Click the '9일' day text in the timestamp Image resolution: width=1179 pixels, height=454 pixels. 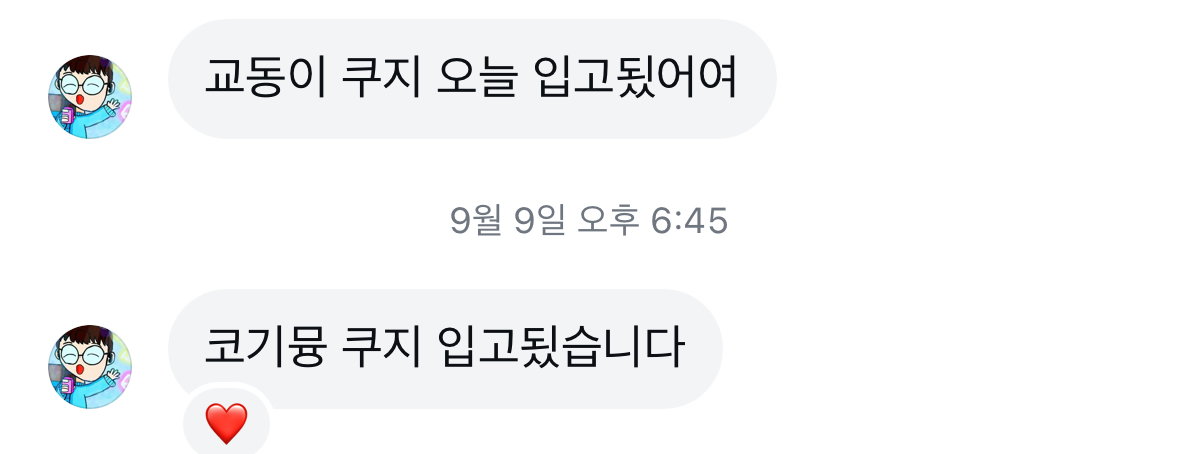pyautogui.click(x=539, y=221)
